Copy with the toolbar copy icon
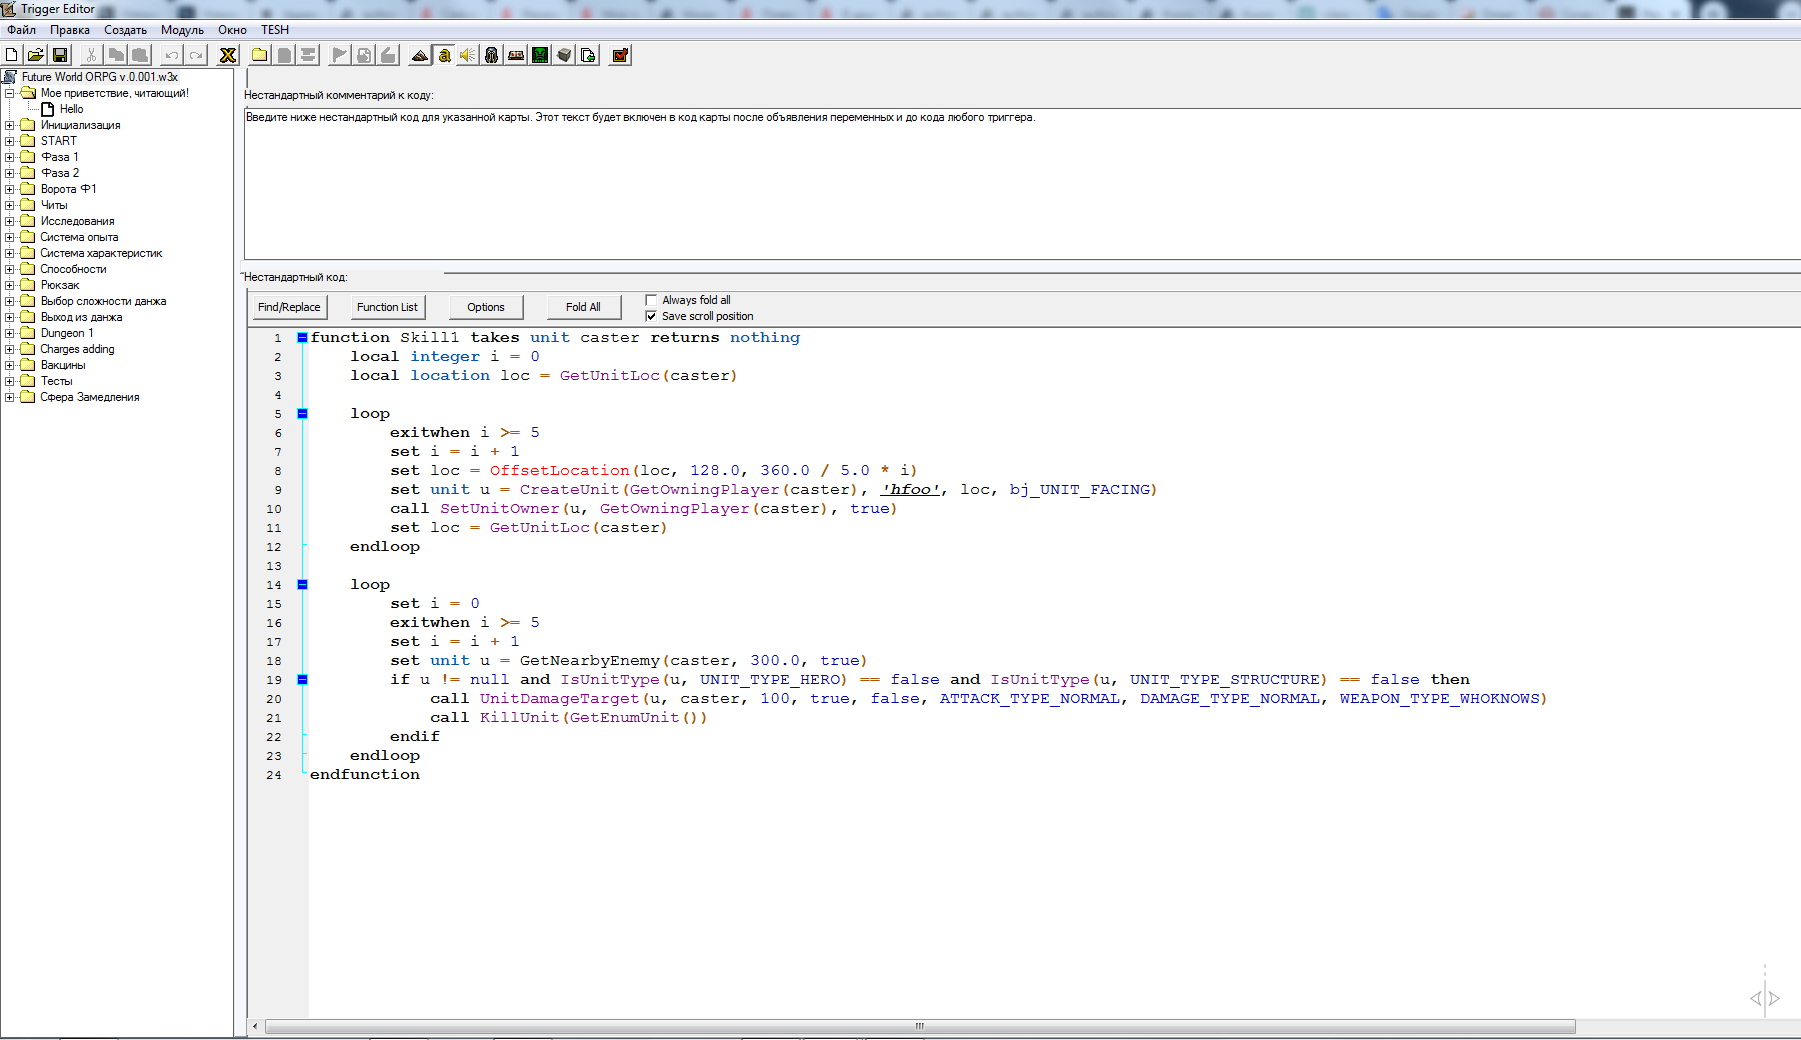Image resolution: width=1801 pixels, height=1040 pixels. click(x=116, y=55)
